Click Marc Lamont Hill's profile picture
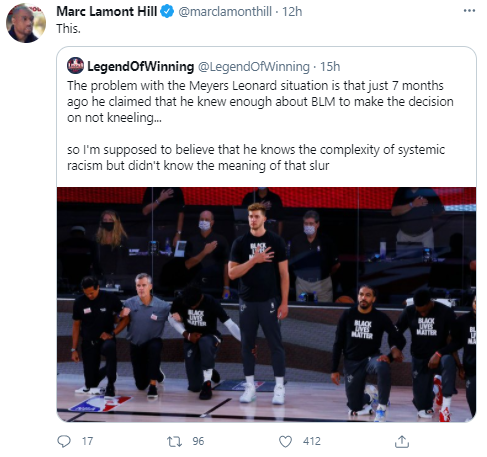The height and width of the screenshot is (457, 487). pyautogui.click(x=26, y=23)
